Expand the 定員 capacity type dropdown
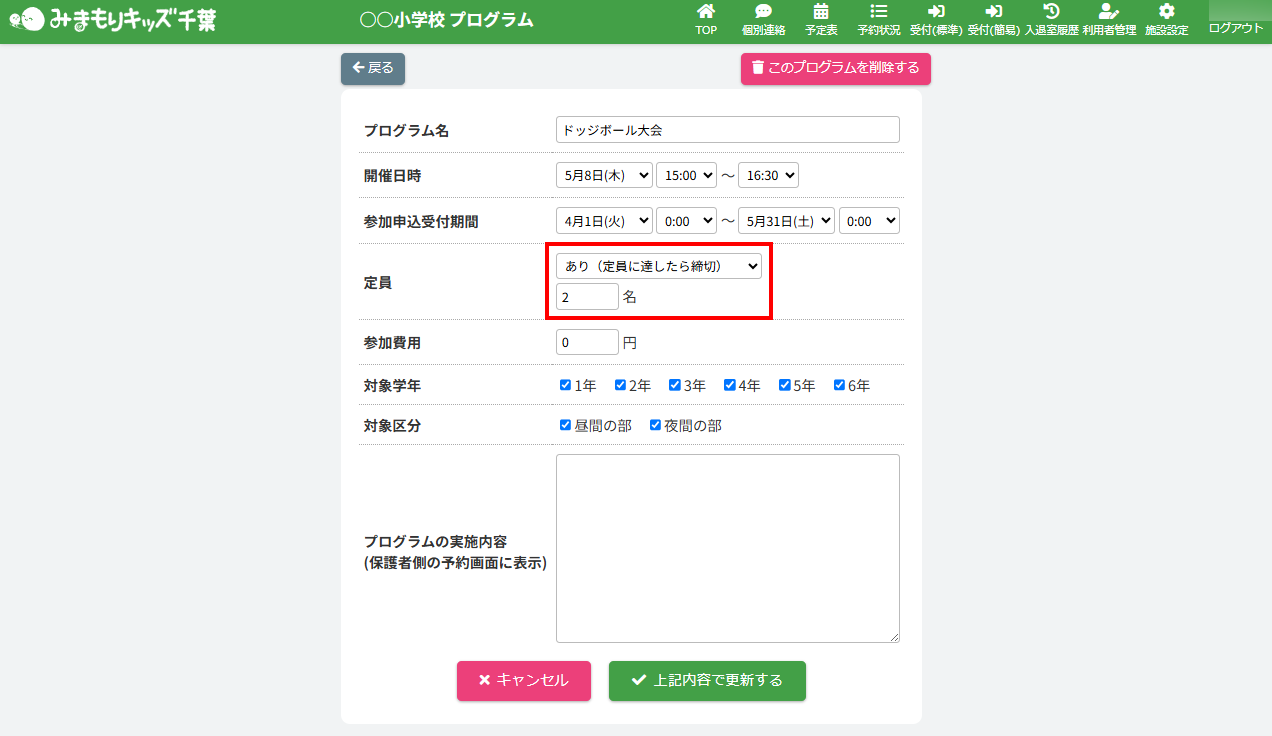Image resolution: width=1272 pixels, height=736 pixels. [x=658, y=266]
